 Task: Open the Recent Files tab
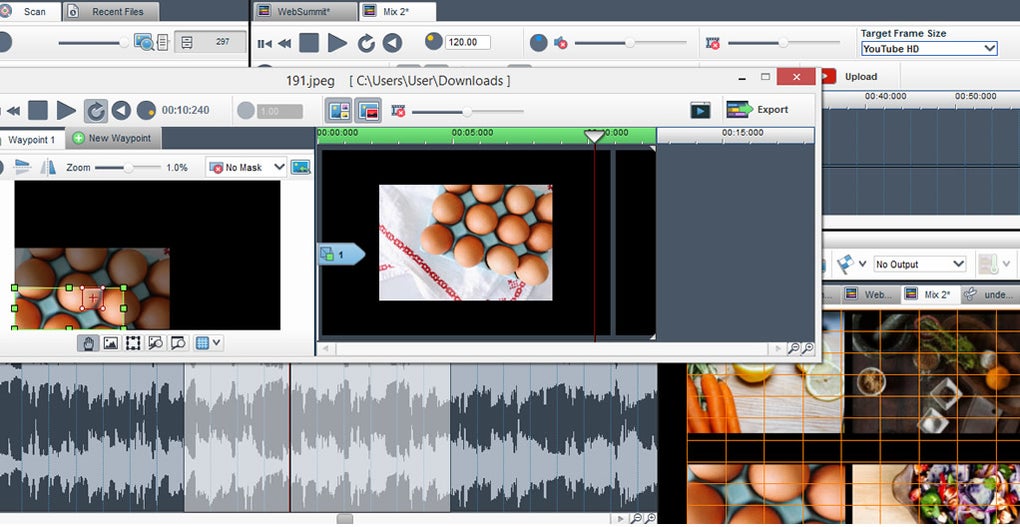111,11
